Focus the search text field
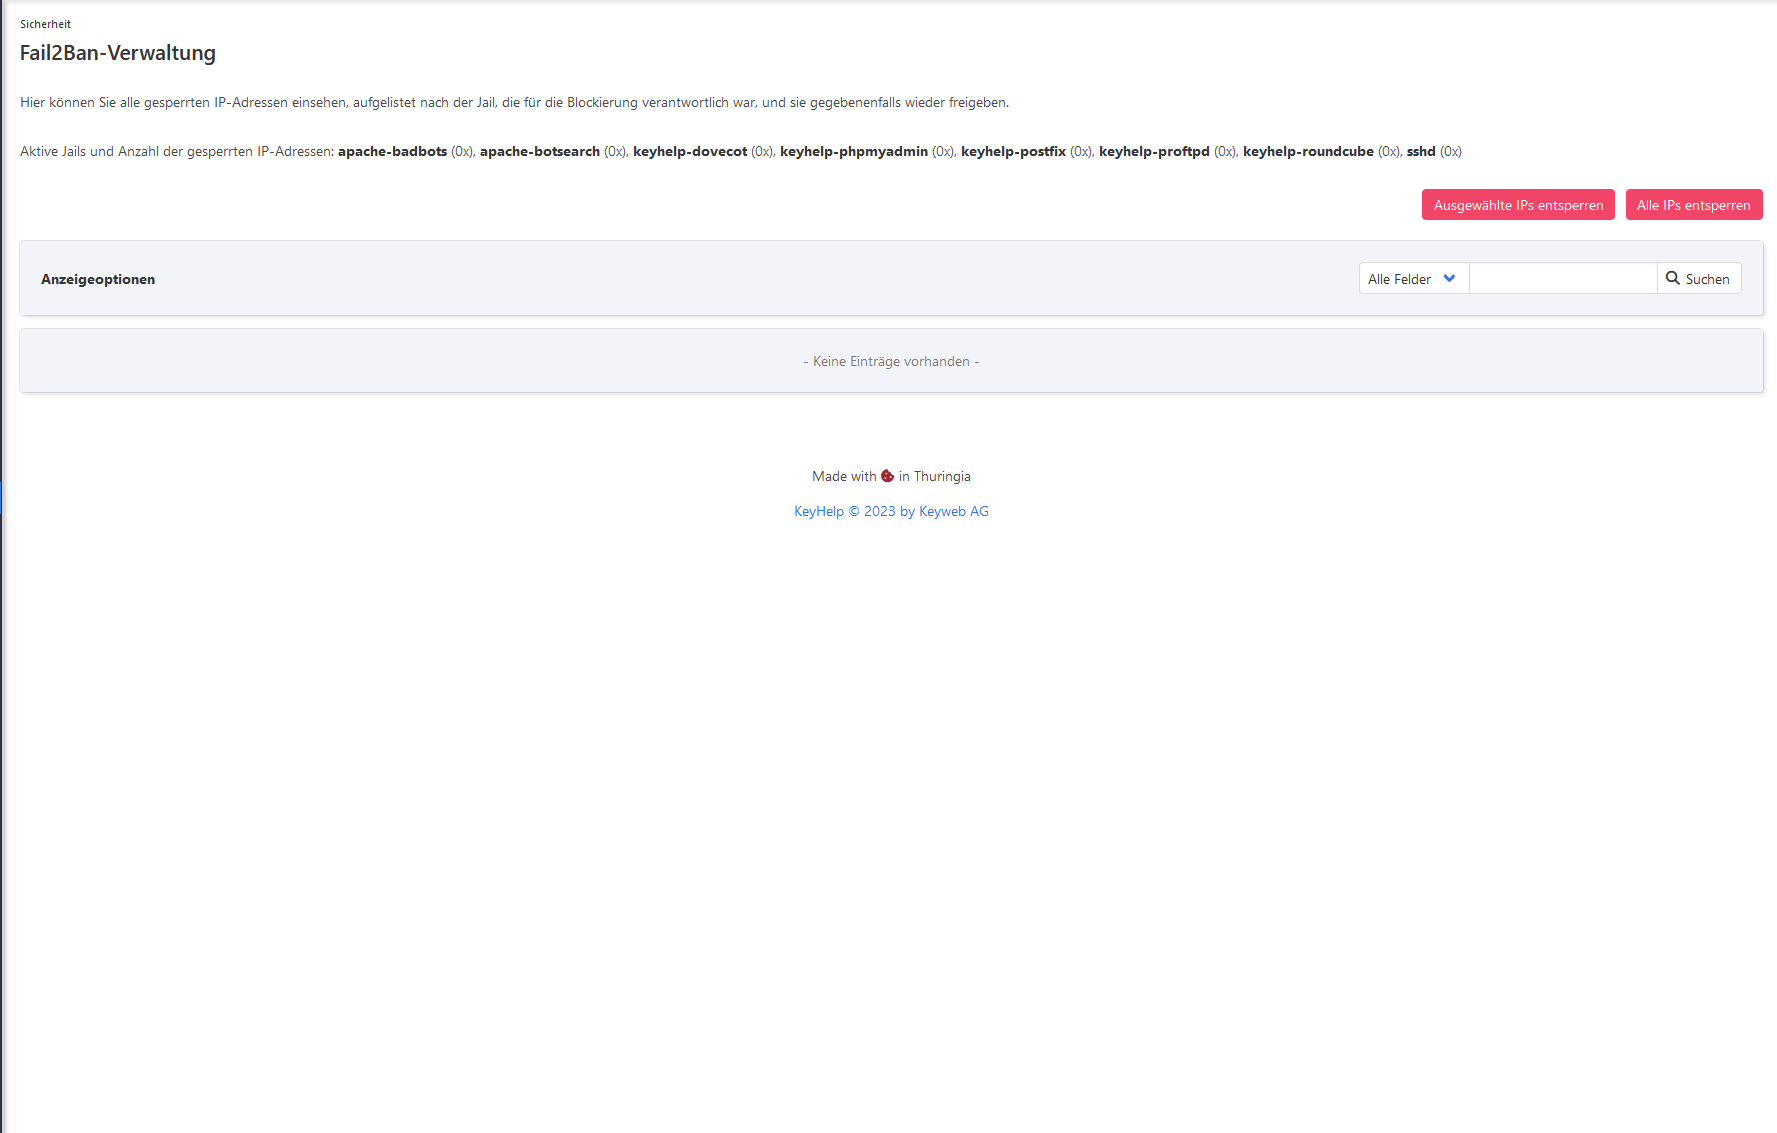 click(1562, 279)
